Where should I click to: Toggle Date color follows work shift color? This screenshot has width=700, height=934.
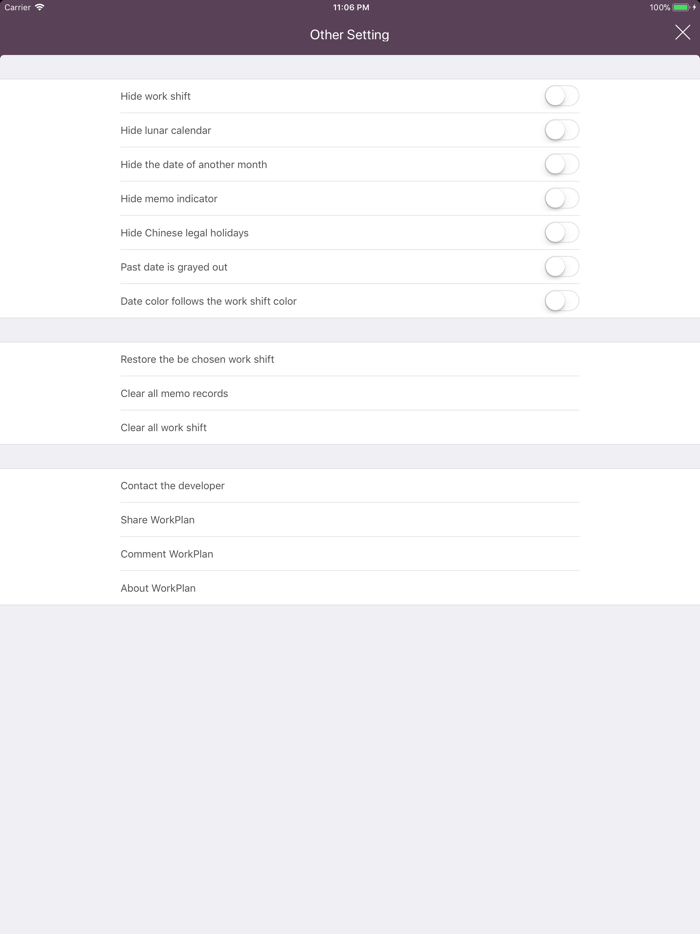561,301
